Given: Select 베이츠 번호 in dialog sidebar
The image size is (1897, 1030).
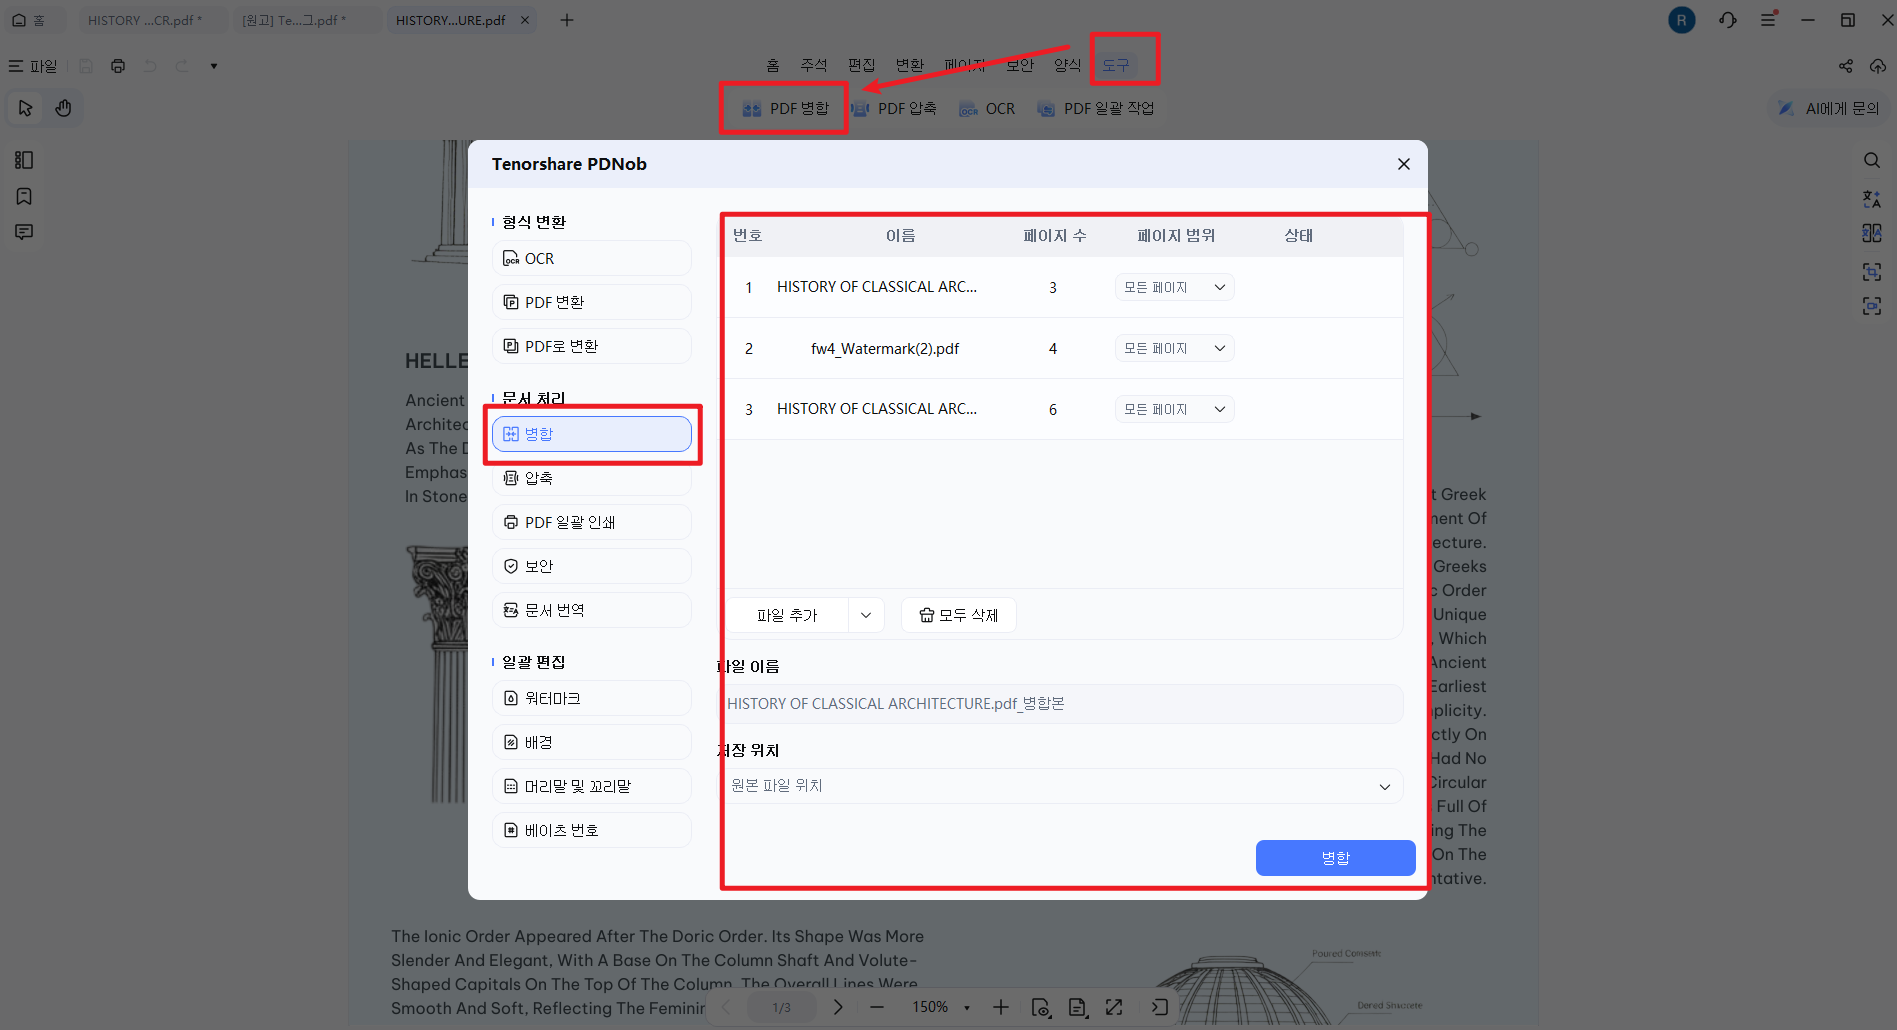Looking at the screenshot, I should click(592, 830).
